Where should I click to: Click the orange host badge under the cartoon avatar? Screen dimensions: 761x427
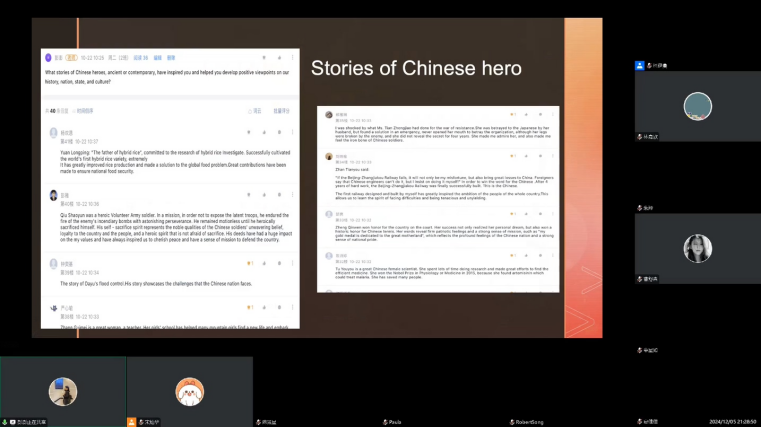(x=131, y=422)
